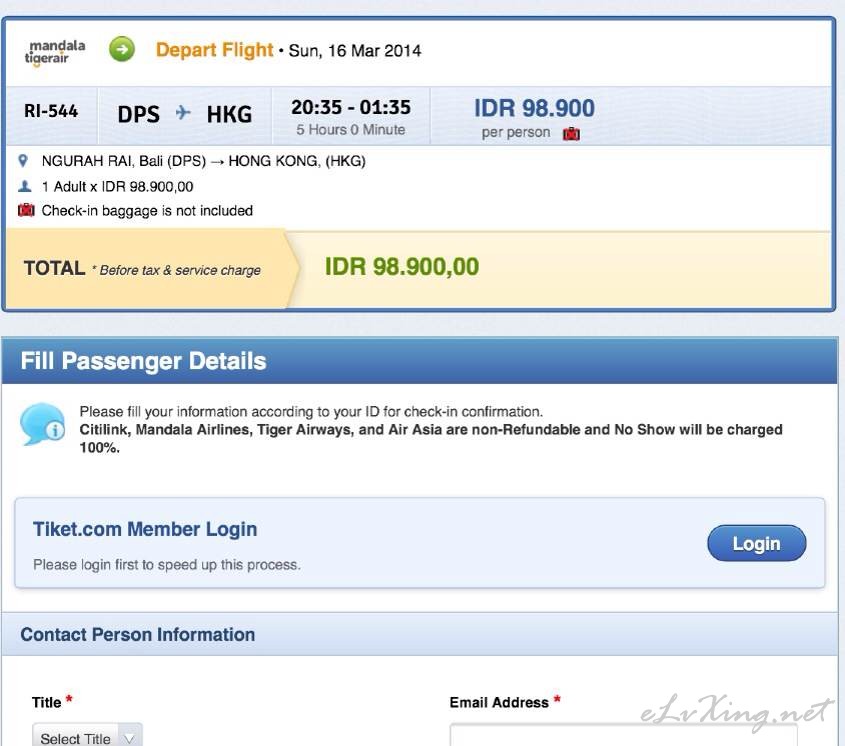Click the red baggage icon beside per person

point(571,133)
